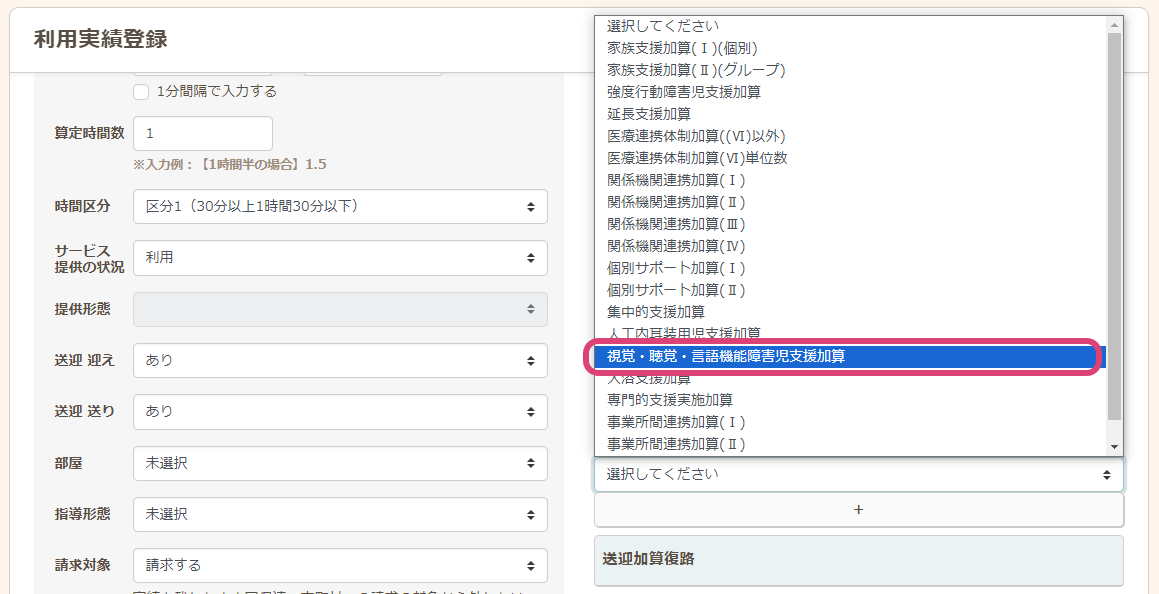Expand the 部屋 selector
The image size is (1159, 594).
[x=340, y=463]
